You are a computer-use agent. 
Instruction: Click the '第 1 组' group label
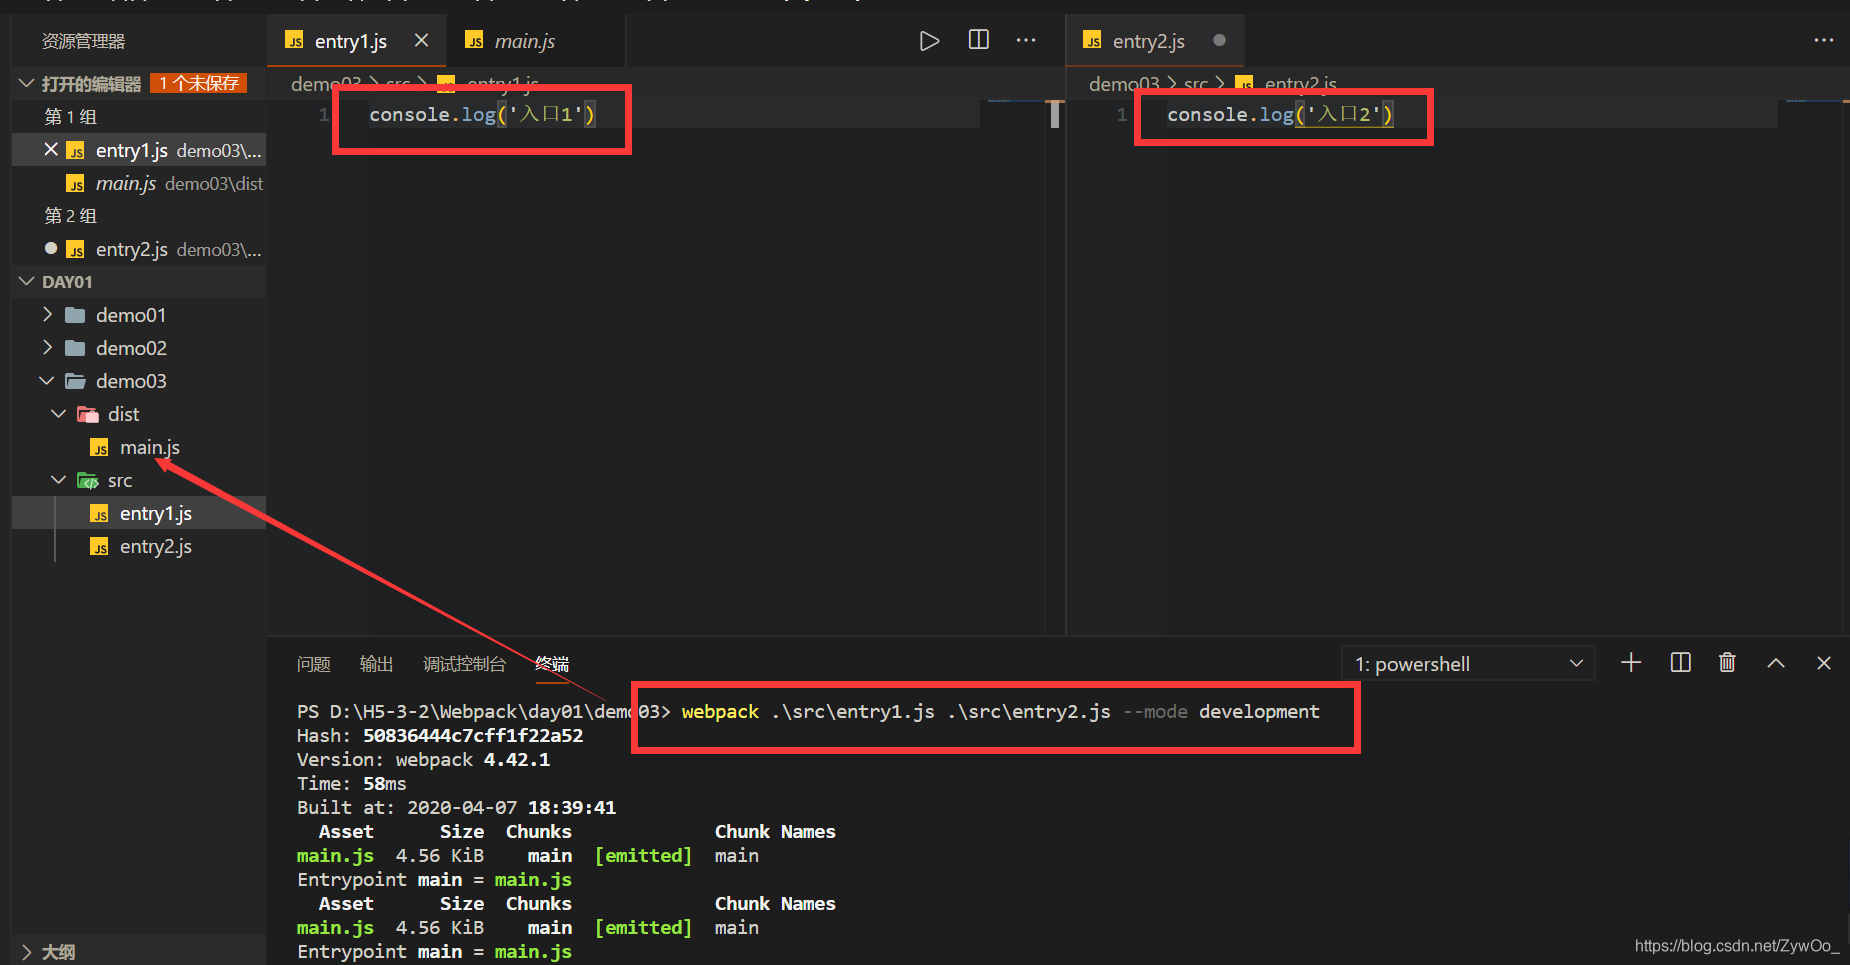(70, 117)
